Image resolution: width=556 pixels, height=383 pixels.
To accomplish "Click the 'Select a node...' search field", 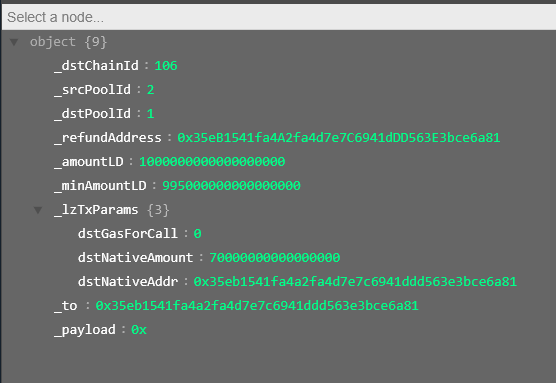I will (279, 17).
